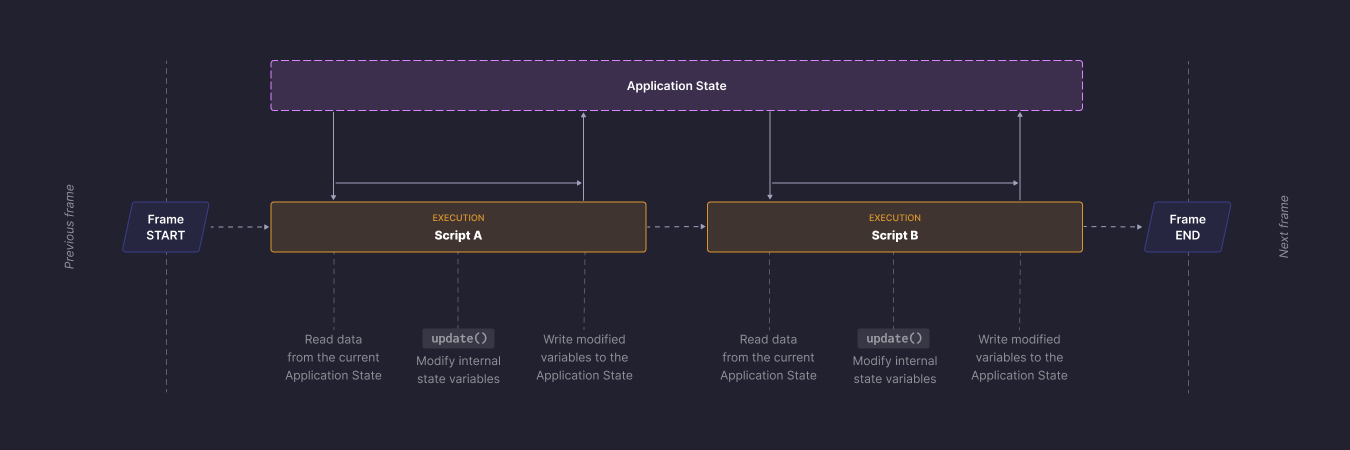Click the Application State box
This screenshot has height=450, width=1350.
point(676,86)
